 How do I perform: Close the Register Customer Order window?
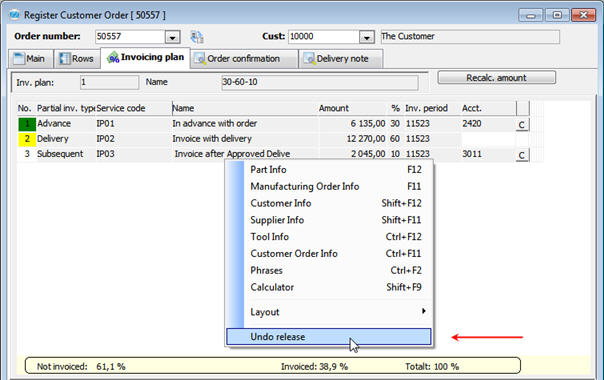pyautogui.click(x=583, y=15)
